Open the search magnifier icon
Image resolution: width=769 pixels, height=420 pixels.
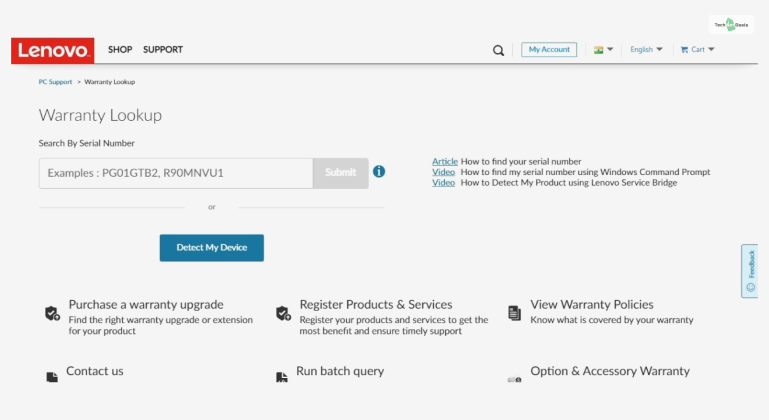click(498, 50)
